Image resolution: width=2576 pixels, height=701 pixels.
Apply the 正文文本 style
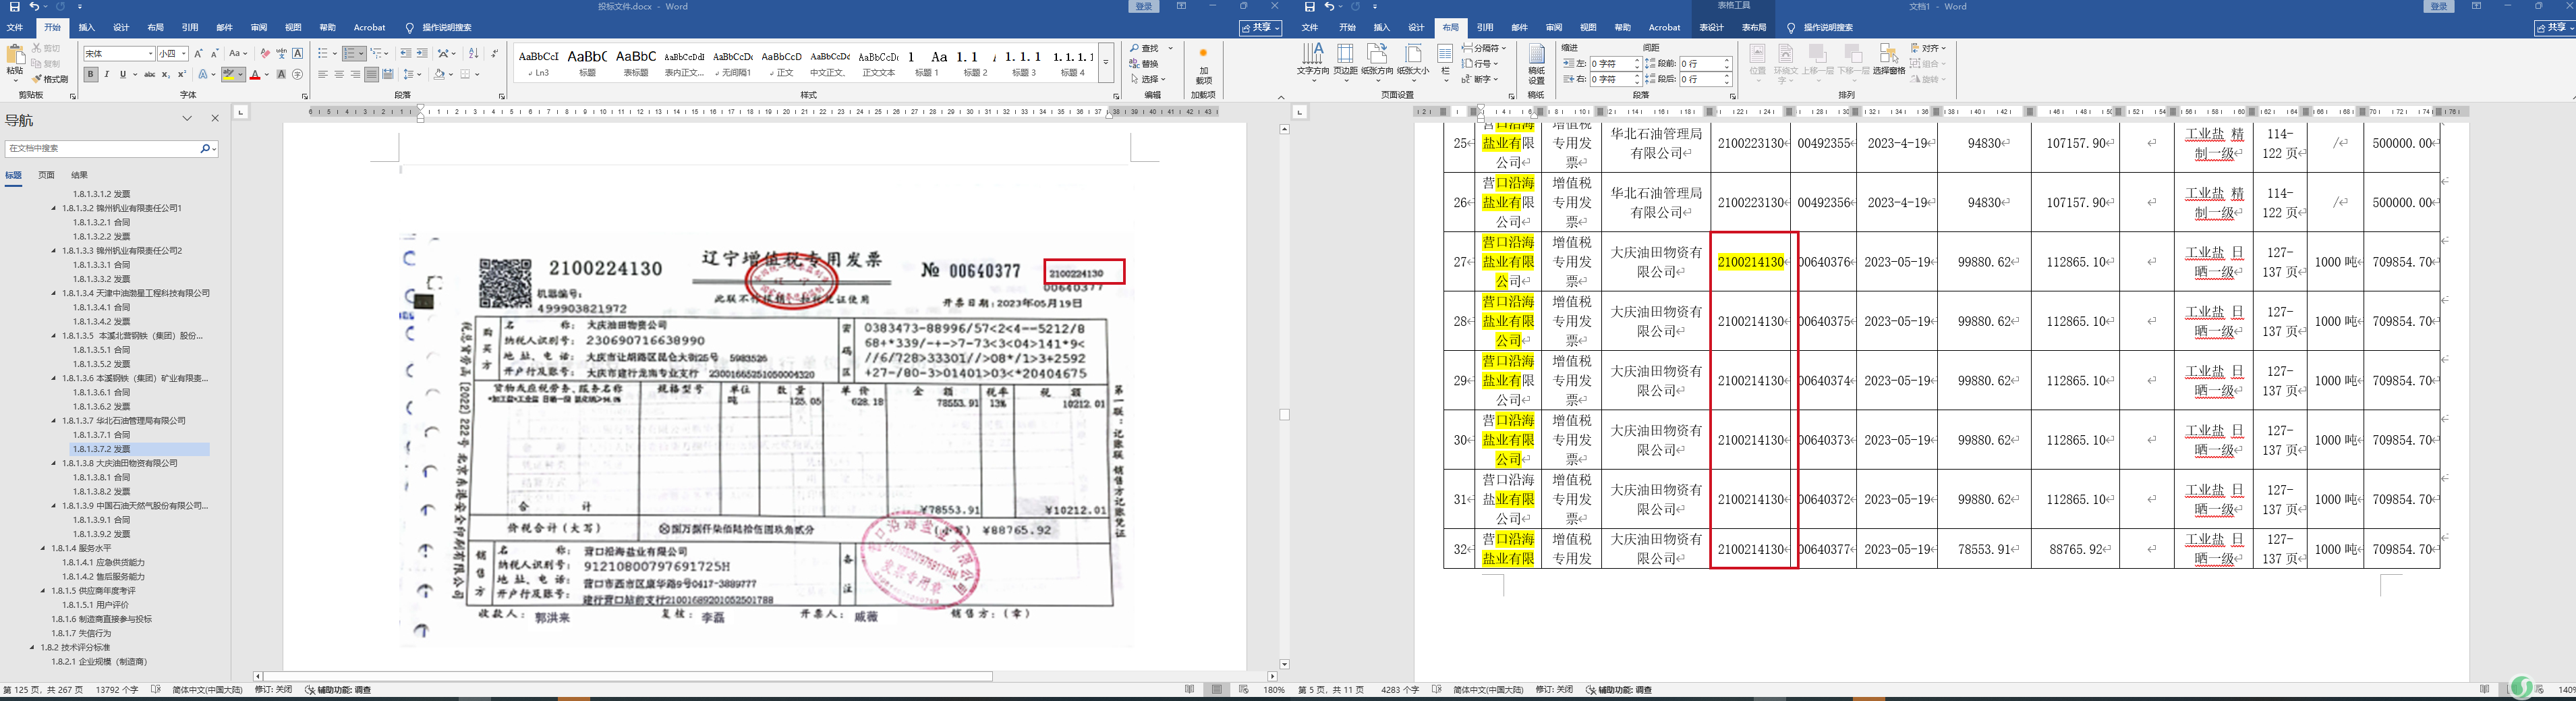tap(878, 63)
